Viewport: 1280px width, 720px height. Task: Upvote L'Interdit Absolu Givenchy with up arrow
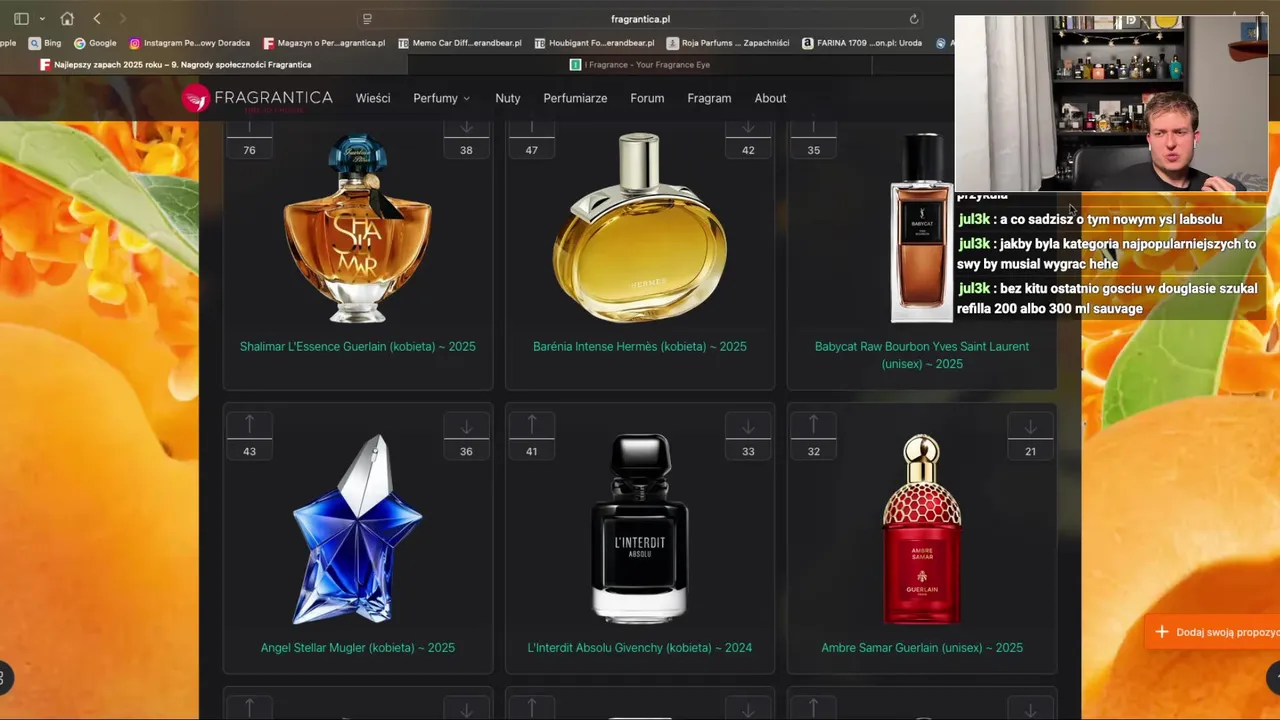tap(531, 425)
